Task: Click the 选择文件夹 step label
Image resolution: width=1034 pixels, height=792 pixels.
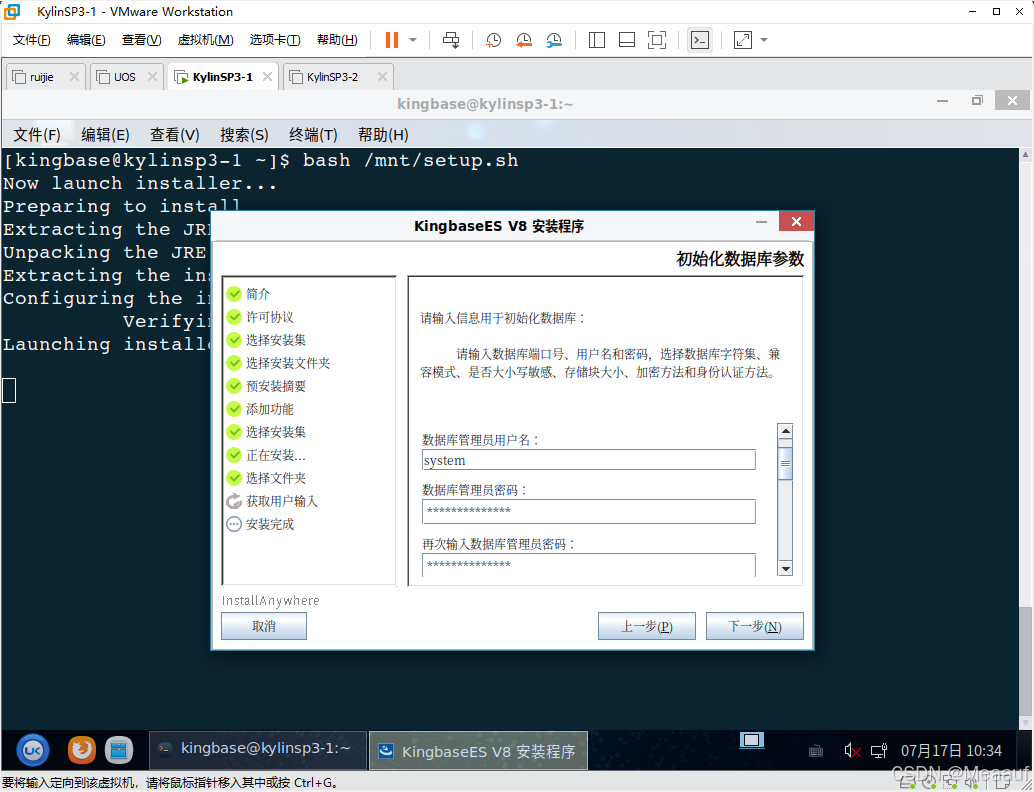Action: (x=276, y=478)
